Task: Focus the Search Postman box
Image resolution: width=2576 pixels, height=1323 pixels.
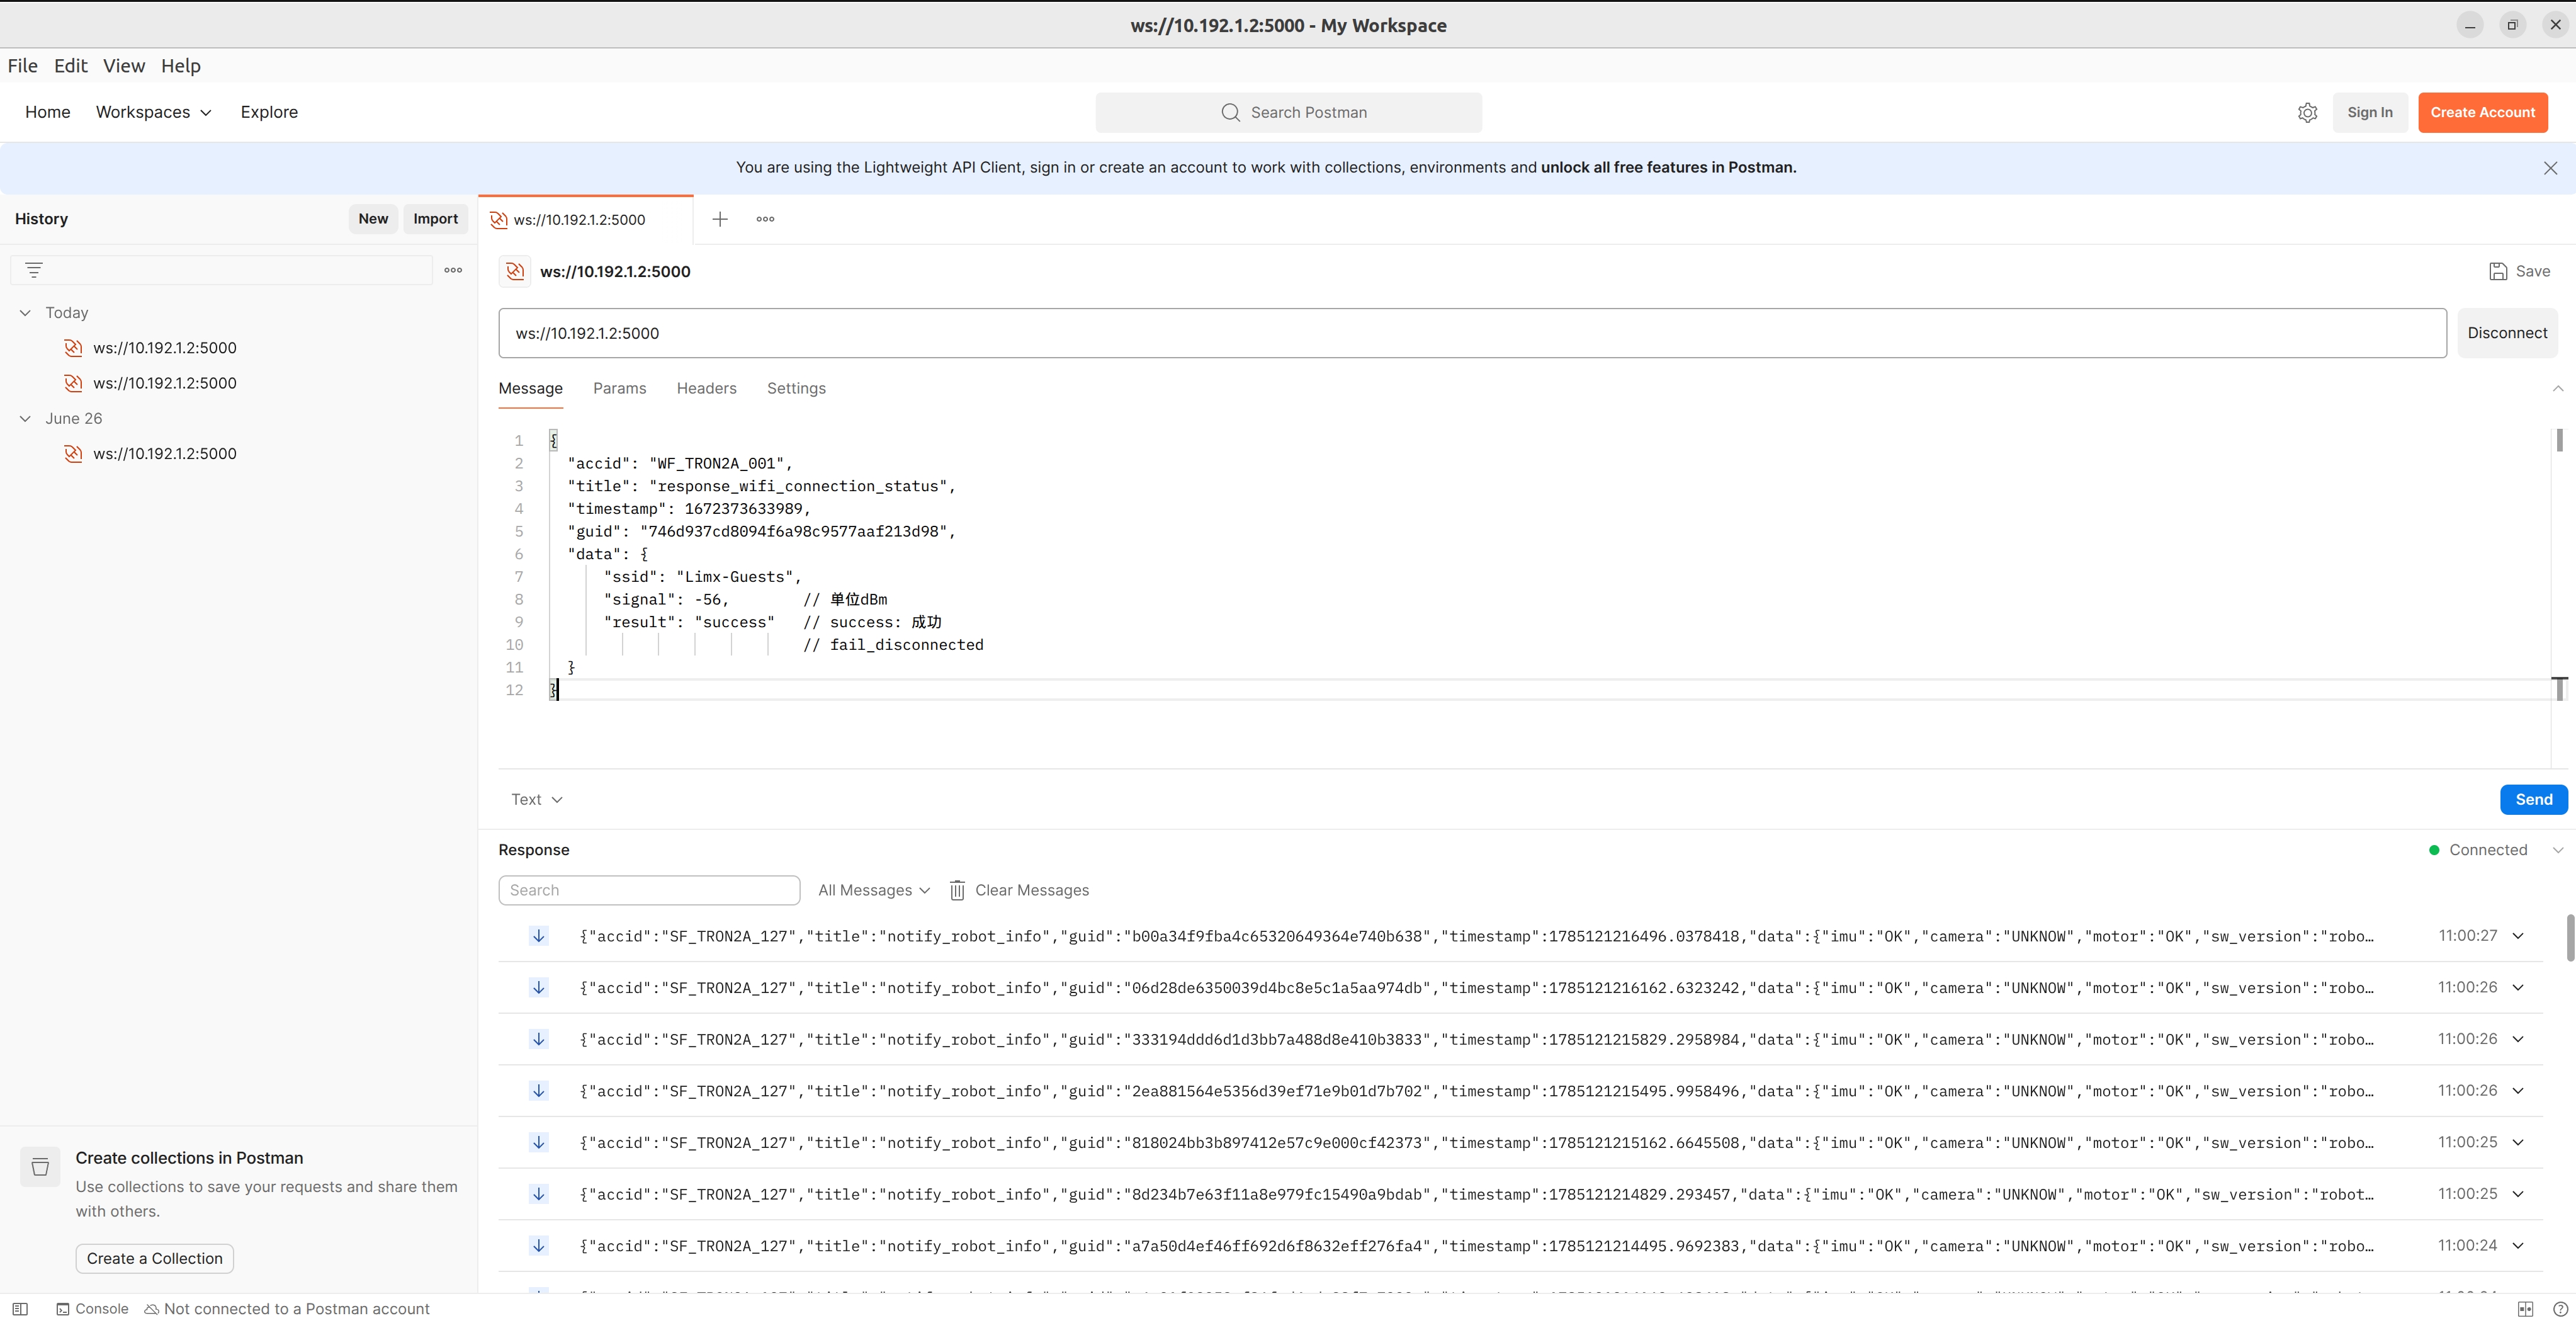Action: [1288, 113]
